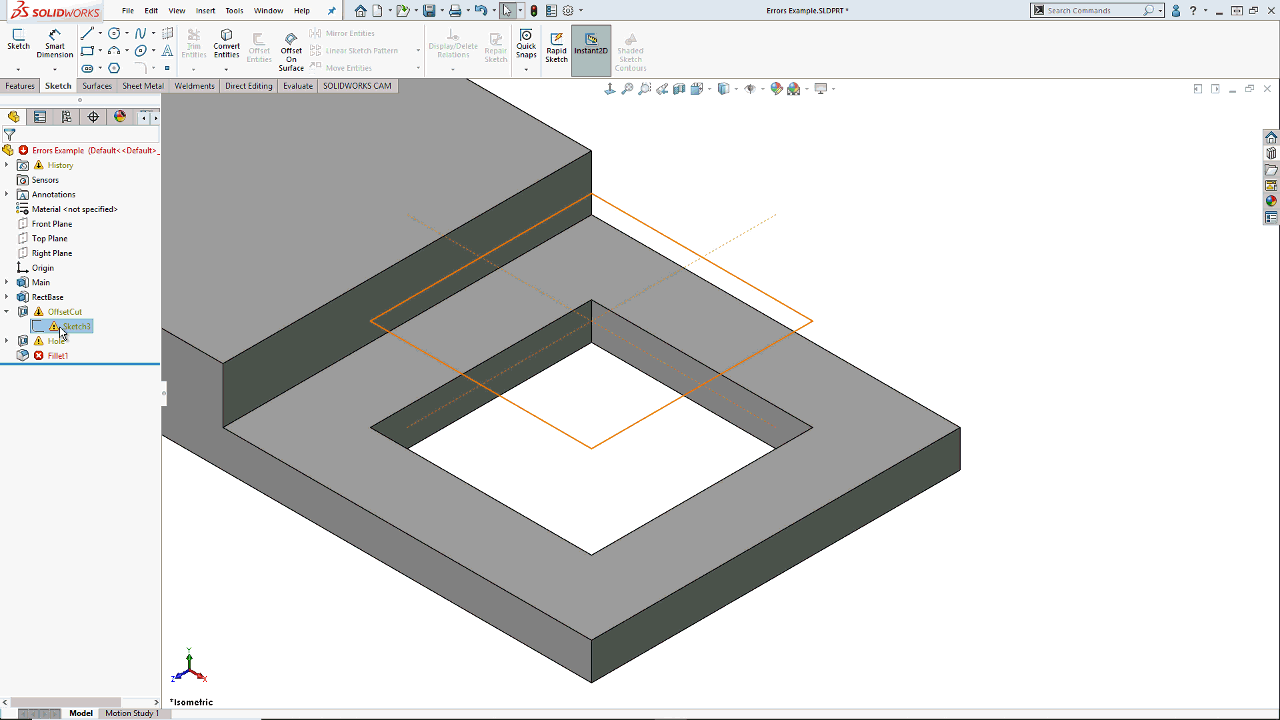This screenshot has height=720, width=1280.
Task: Switch to the SOLIDWORKS CAM tab
Action: click(357, 86)
